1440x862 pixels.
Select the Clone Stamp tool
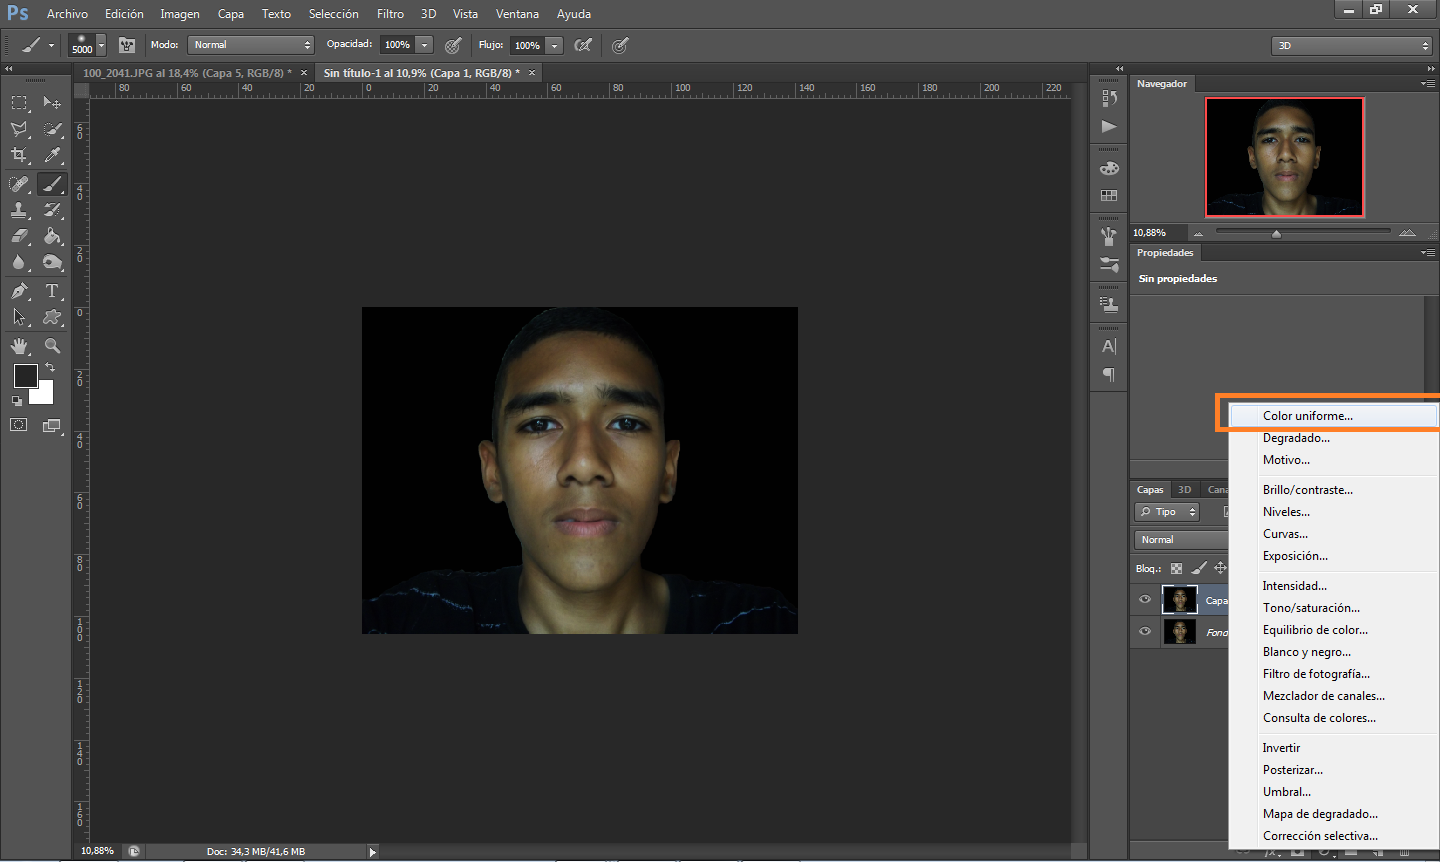(19, 210)
